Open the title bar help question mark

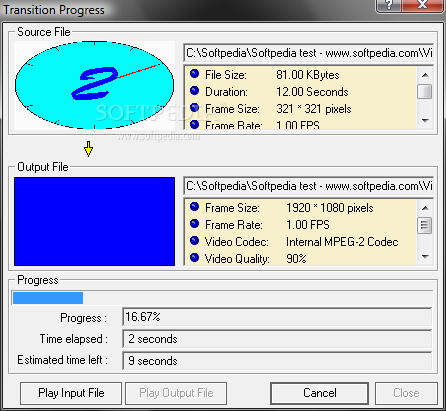coord(389,5)
